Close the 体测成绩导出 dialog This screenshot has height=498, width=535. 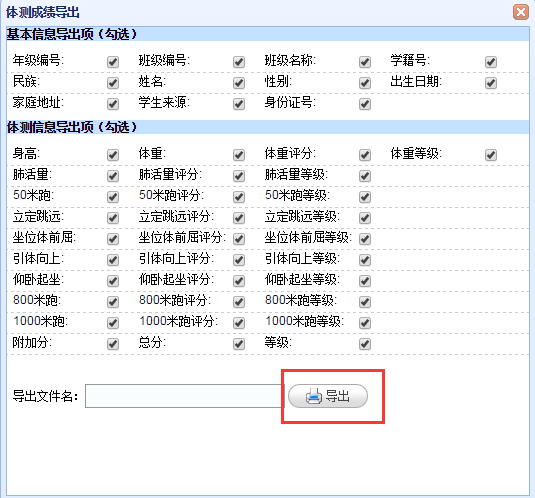521,12
